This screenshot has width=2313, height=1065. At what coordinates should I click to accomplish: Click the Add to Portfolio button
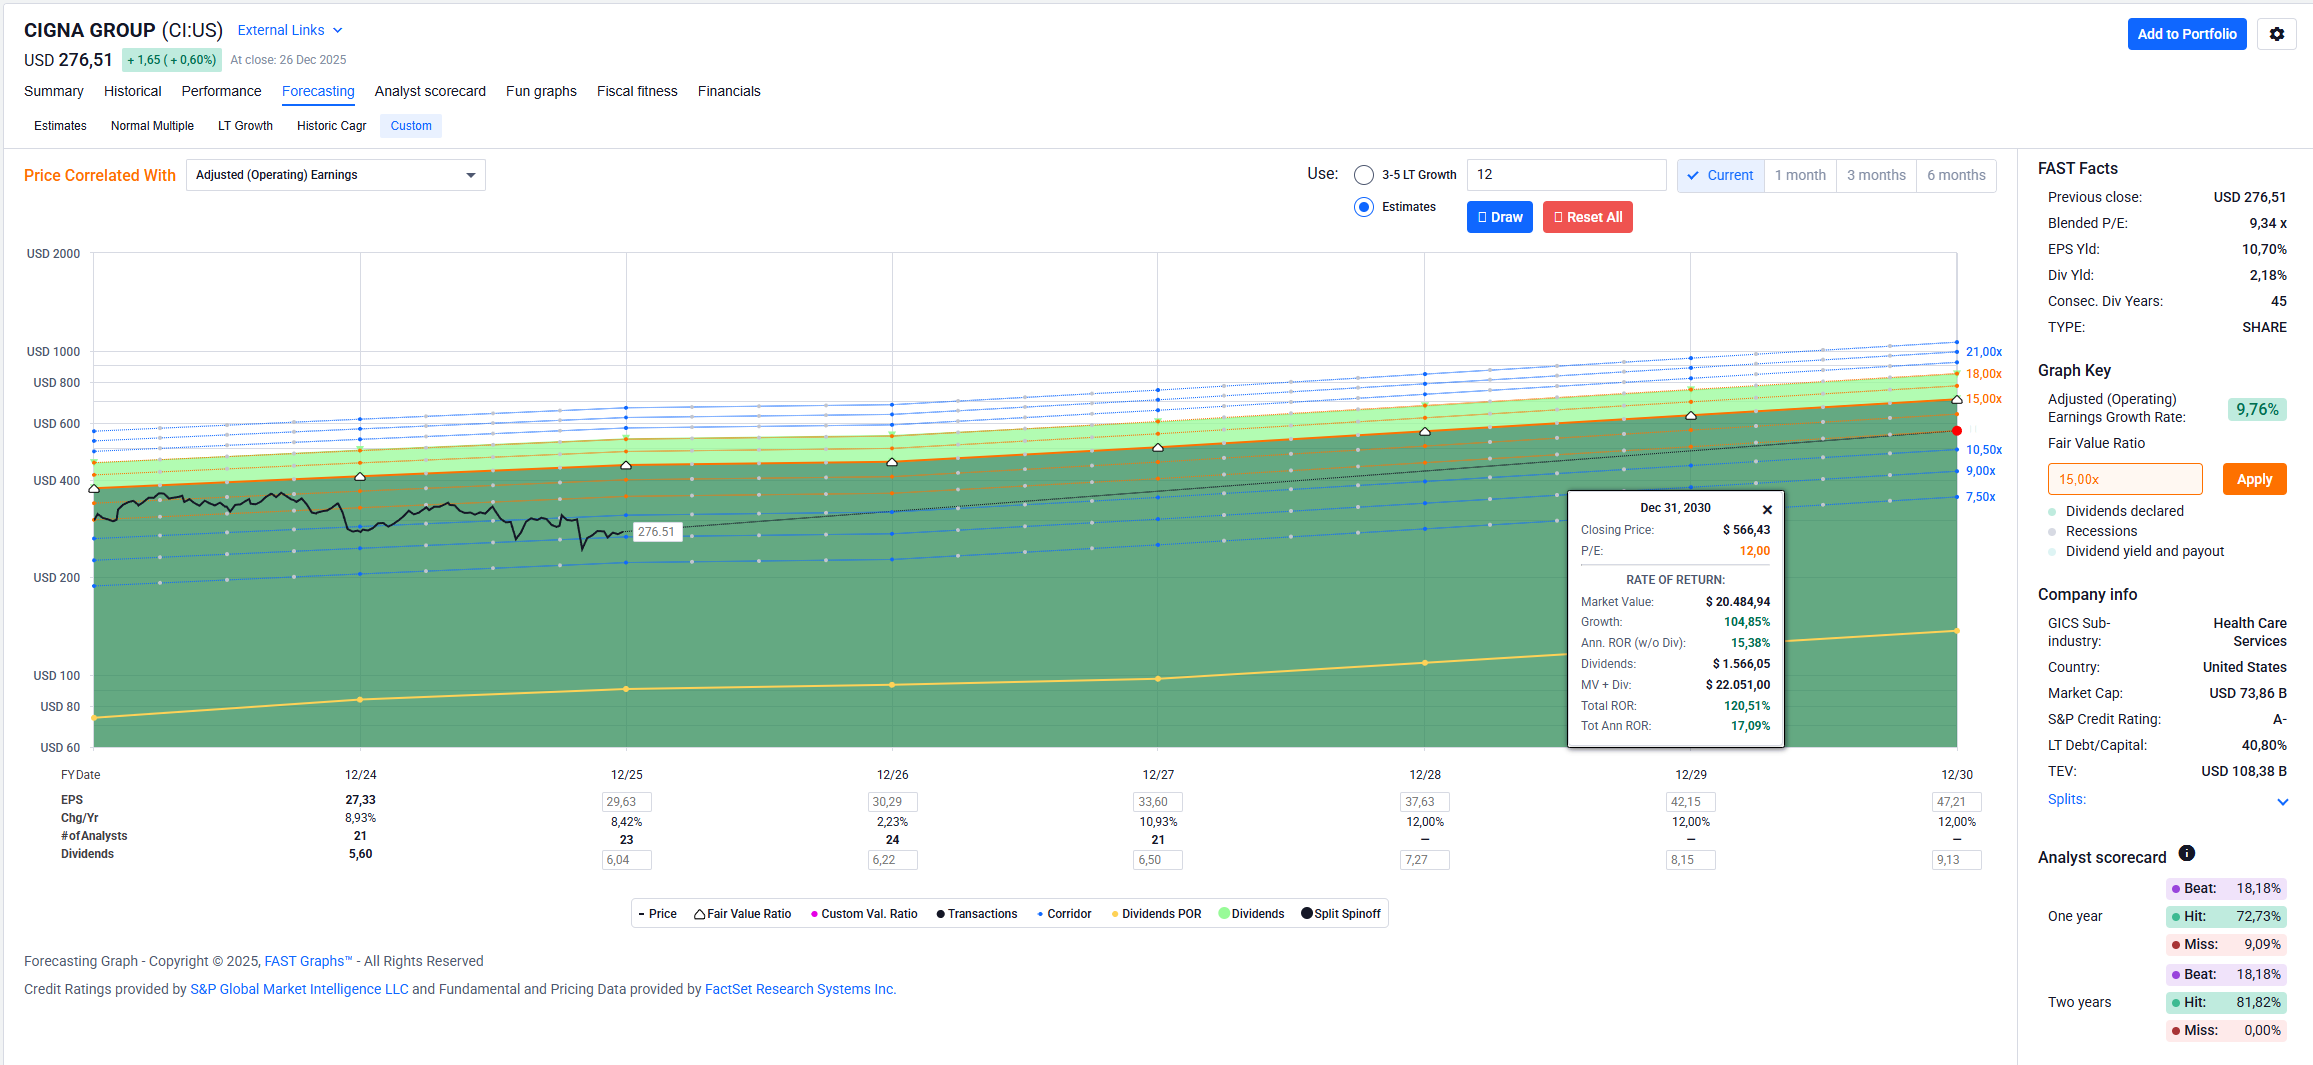coord(2187,34)
